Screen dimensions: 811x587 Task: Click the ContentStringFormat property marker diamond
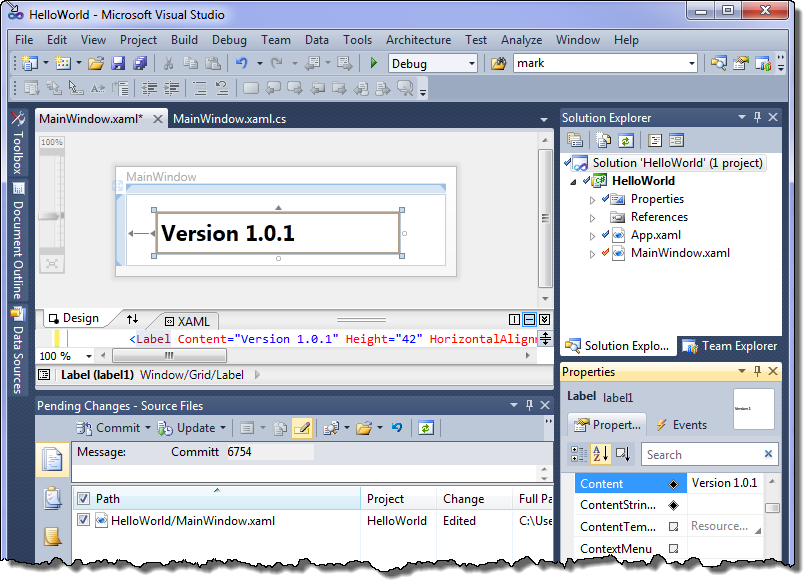tap(673, 505)
